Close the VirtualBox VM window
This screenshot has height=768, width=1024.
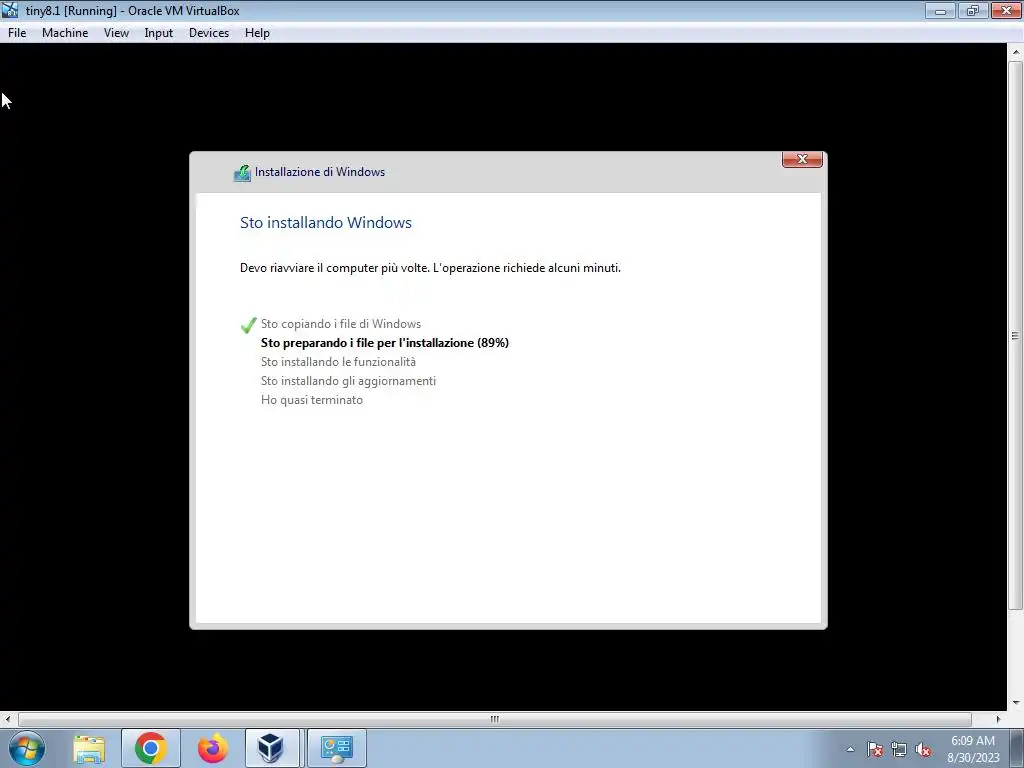(1006, 10)
